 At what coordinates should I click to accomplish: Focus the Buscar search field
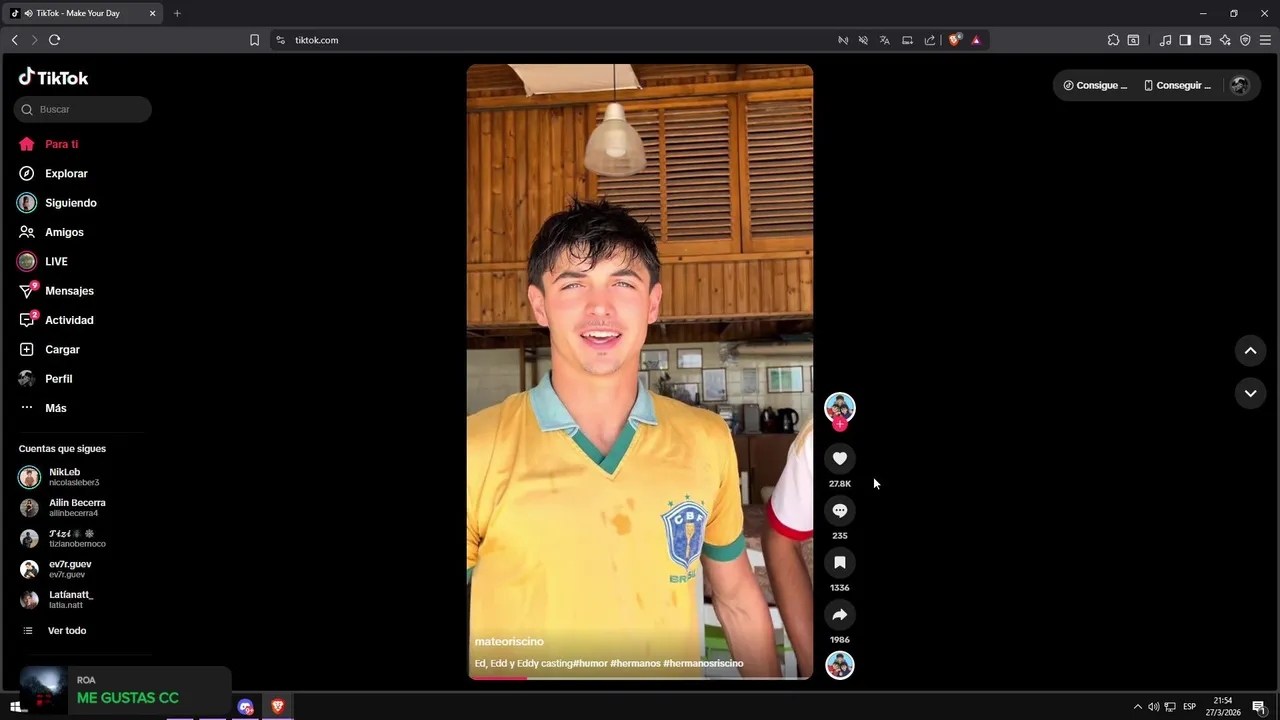click(x=83, y=109)
